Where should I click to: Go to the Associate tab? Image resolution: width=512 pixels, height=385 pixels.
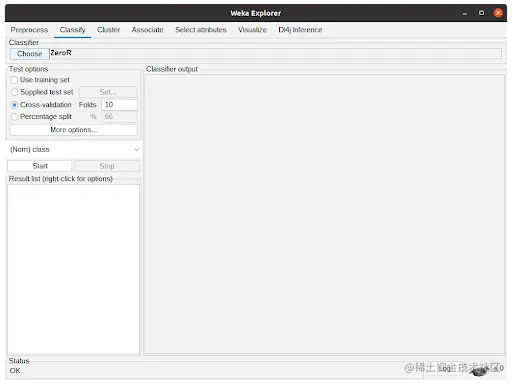[x=147, y=30]
